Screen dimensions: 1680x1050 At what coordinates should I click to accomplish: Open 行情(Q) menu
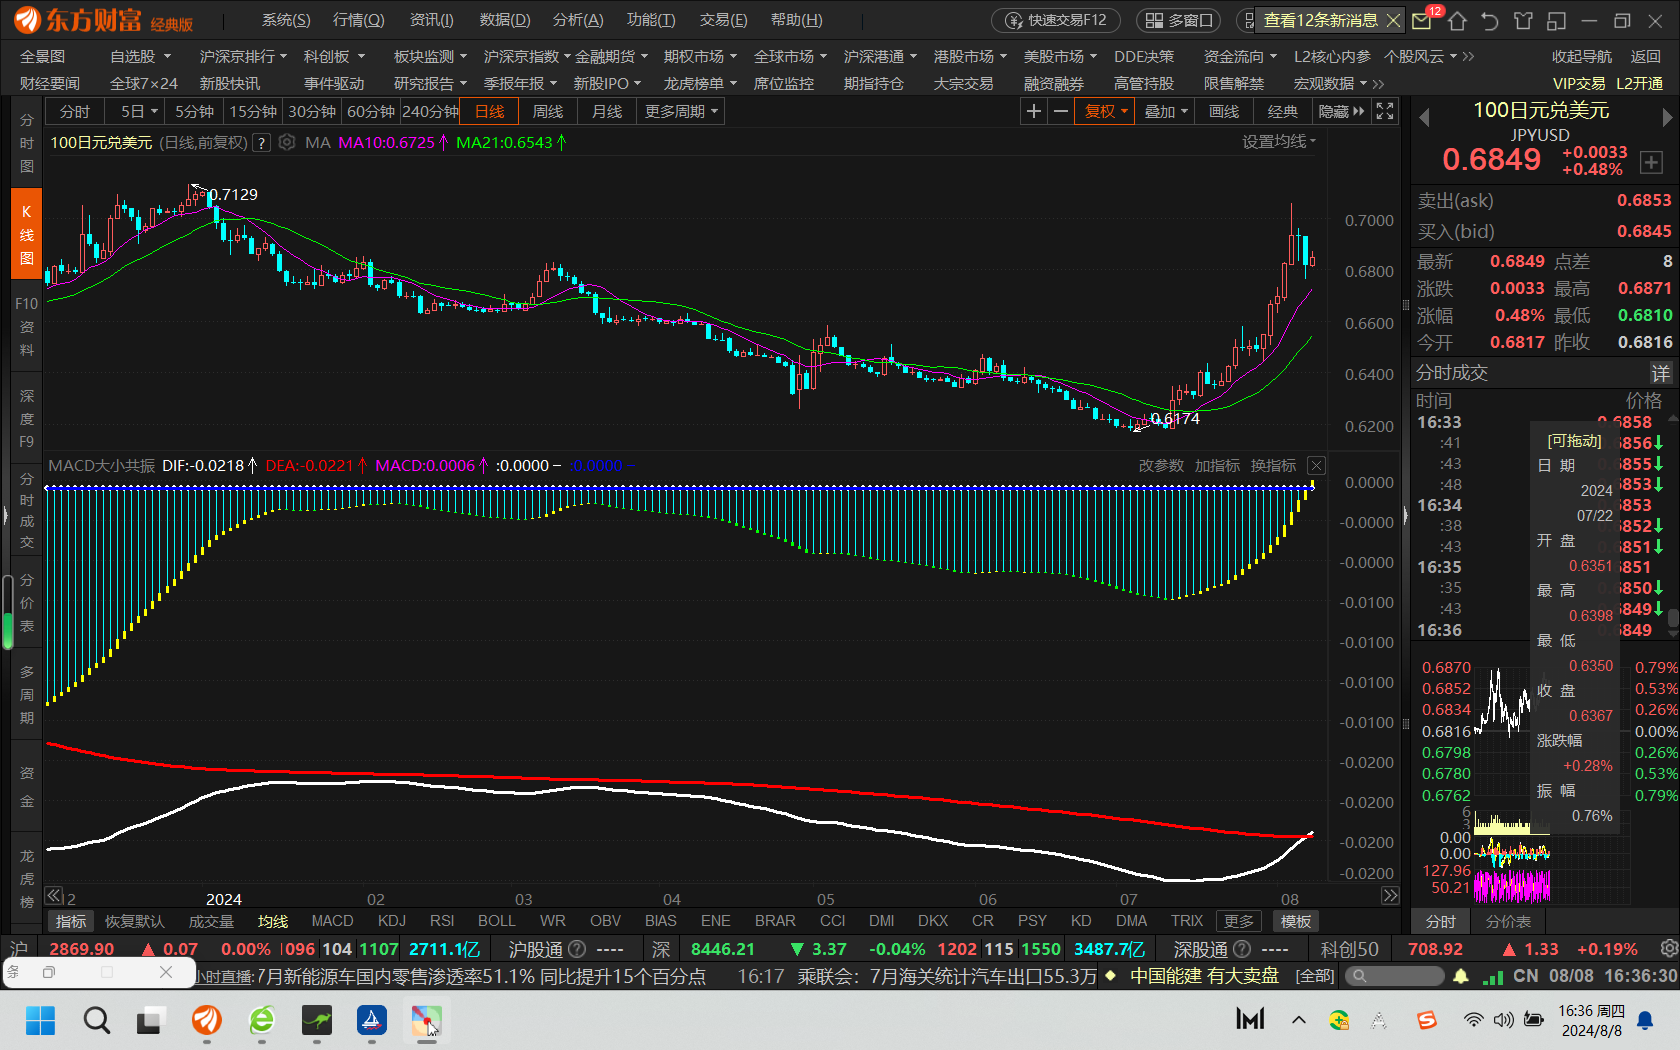(358, 20)
